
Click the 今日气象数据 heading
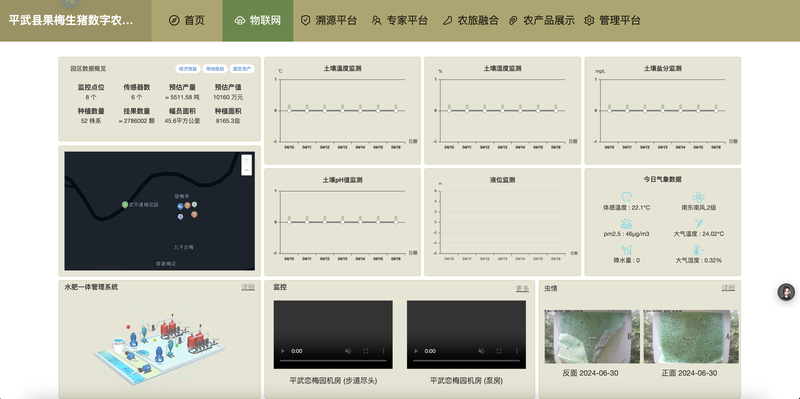click(663, 179)
